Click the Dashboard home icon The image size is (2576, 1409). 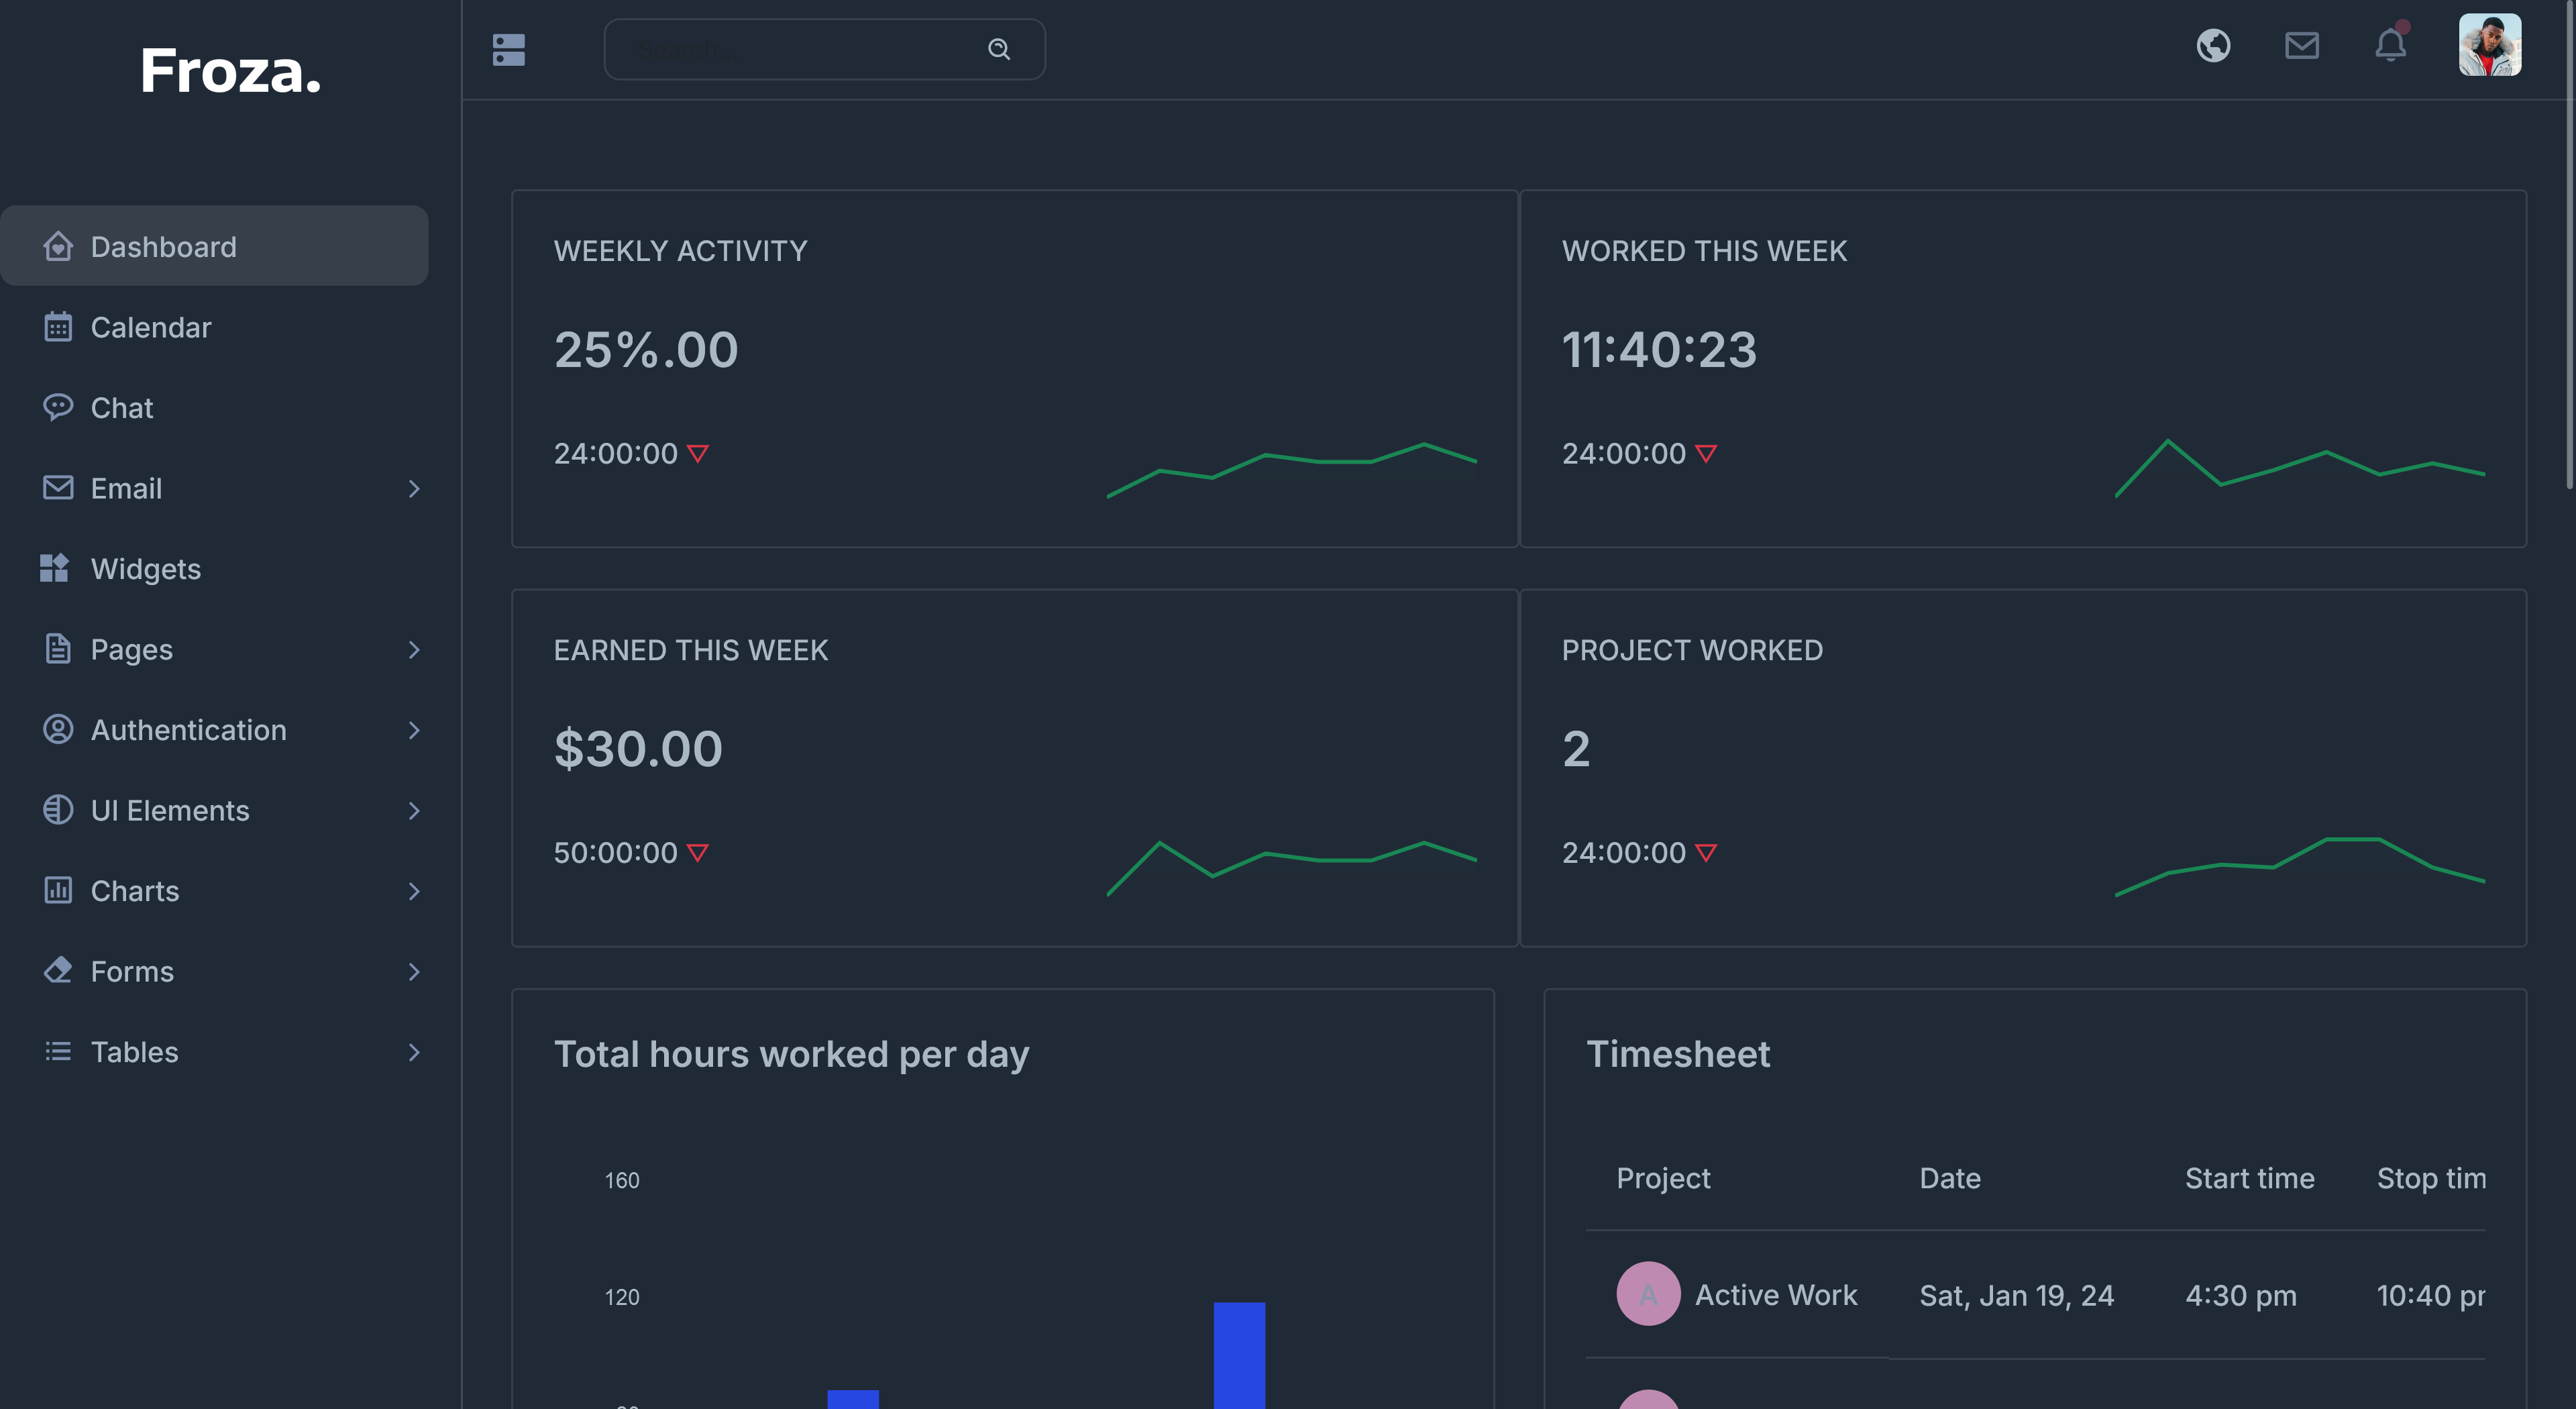[x=57, y=246]
